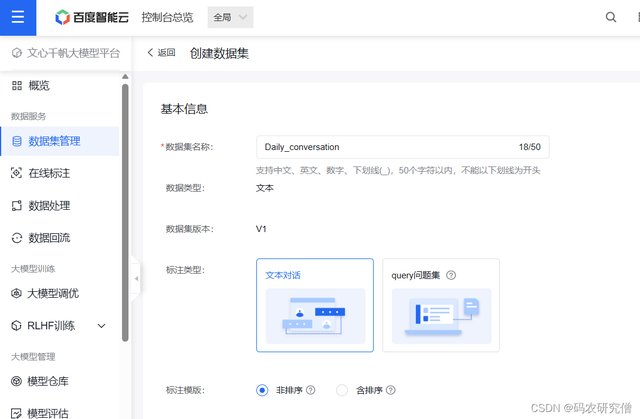The image size is (640, 419).
Task: Click the 数据回流 sidebar icon
Action: [17, 238]
